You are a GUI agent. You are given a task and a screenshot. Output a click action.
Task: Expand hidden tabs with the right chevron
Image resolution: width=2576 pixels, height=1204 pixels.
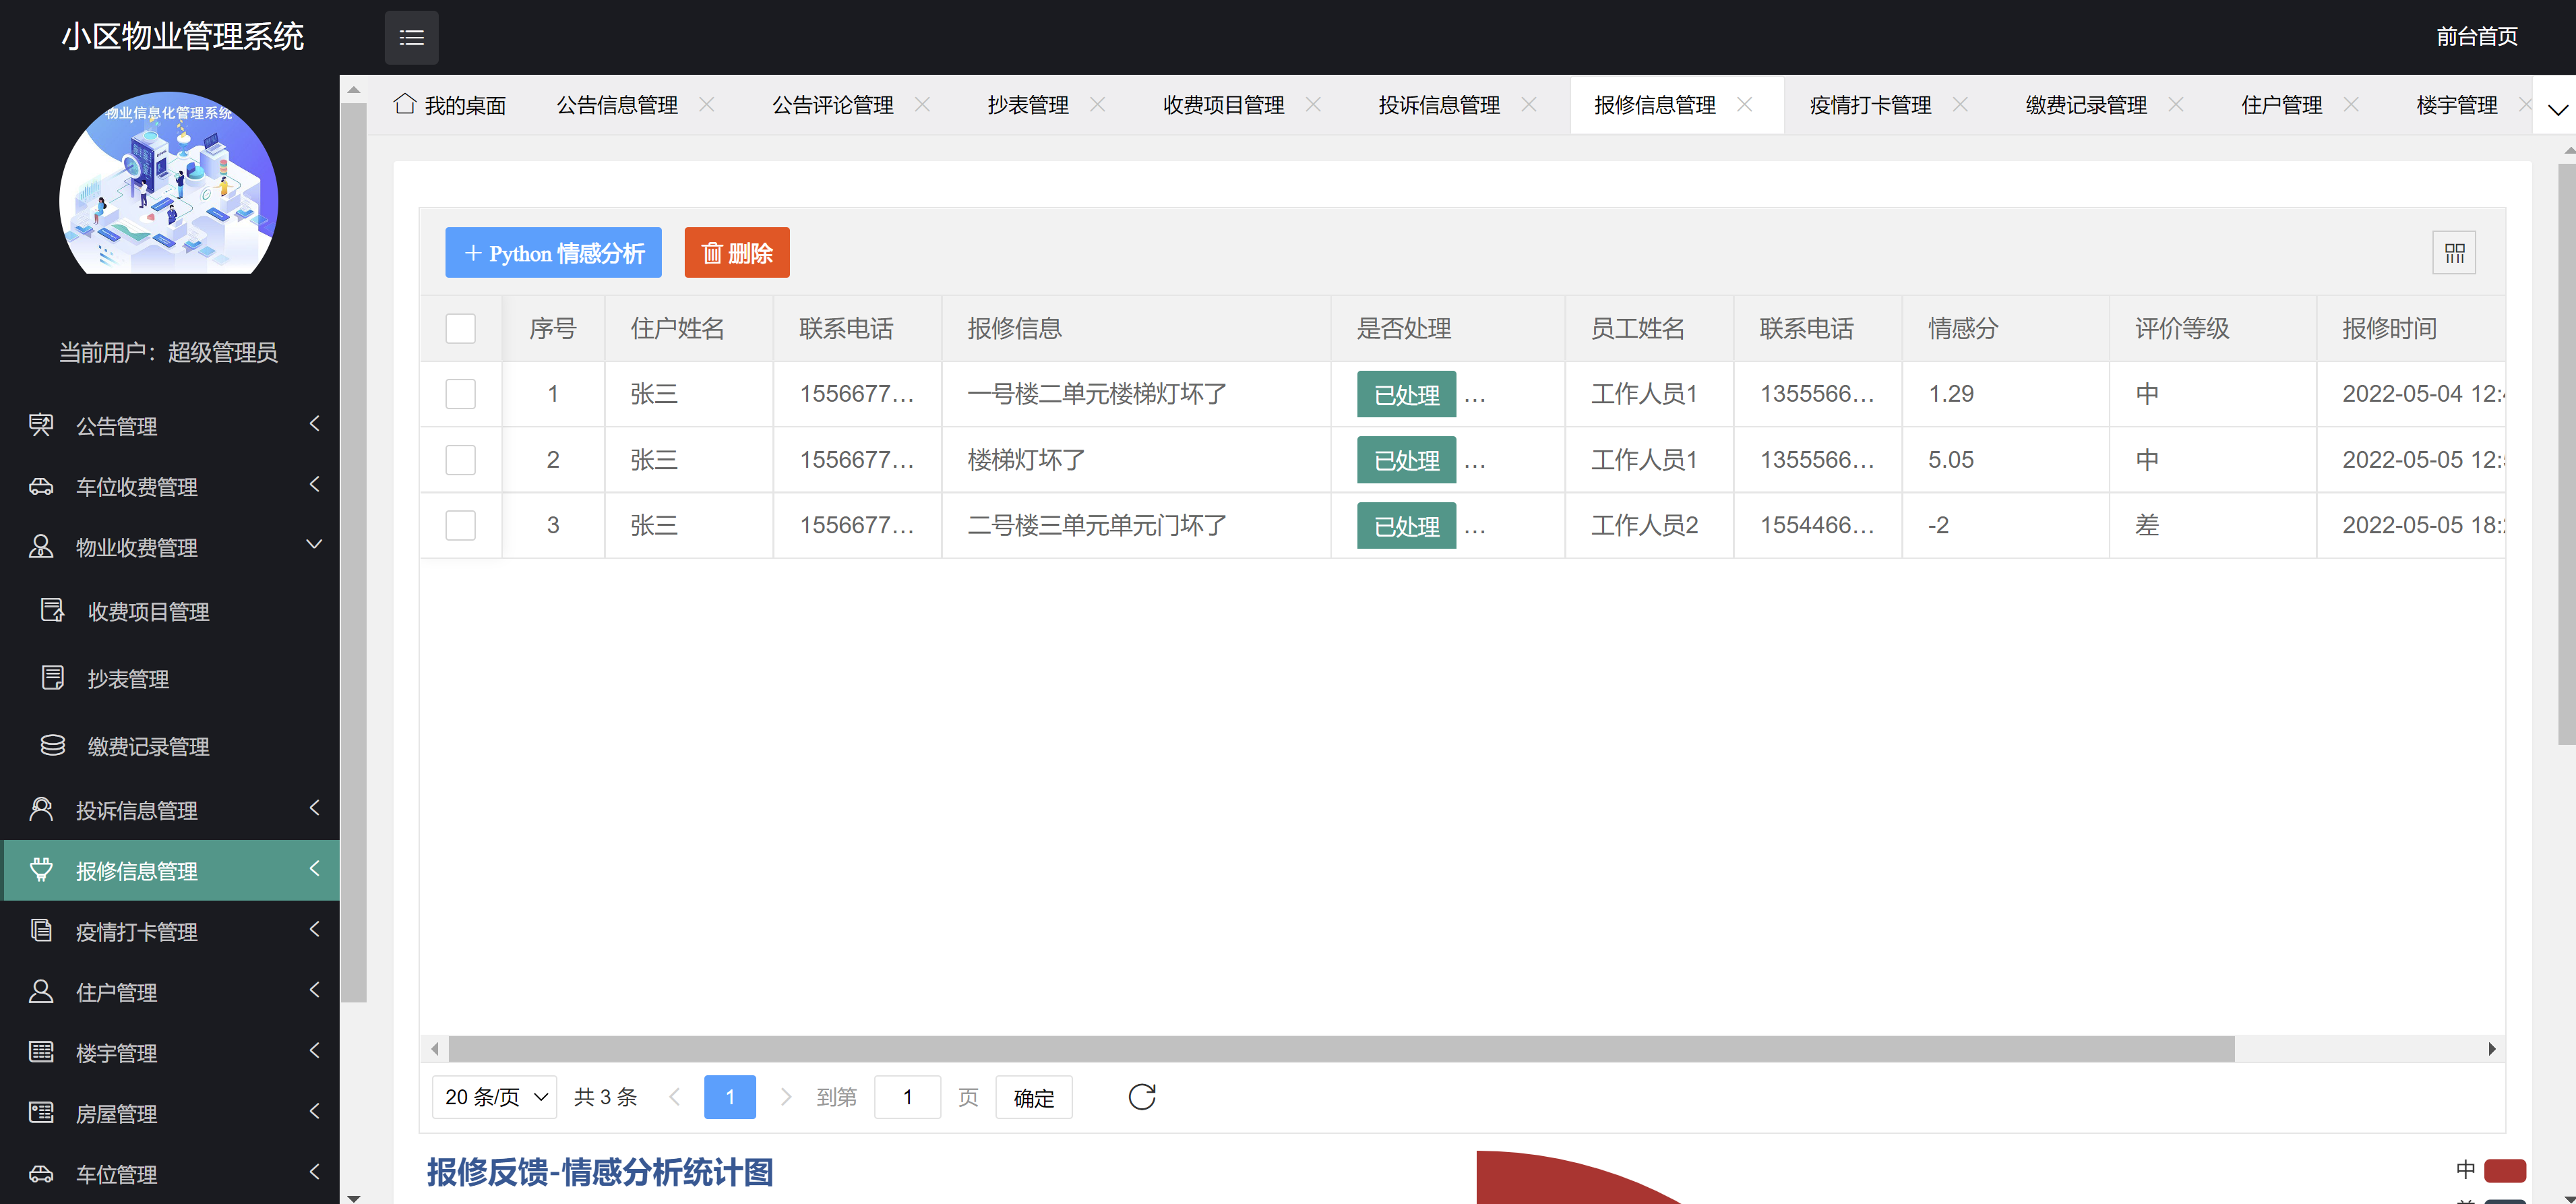click(x=2557, y=110)
